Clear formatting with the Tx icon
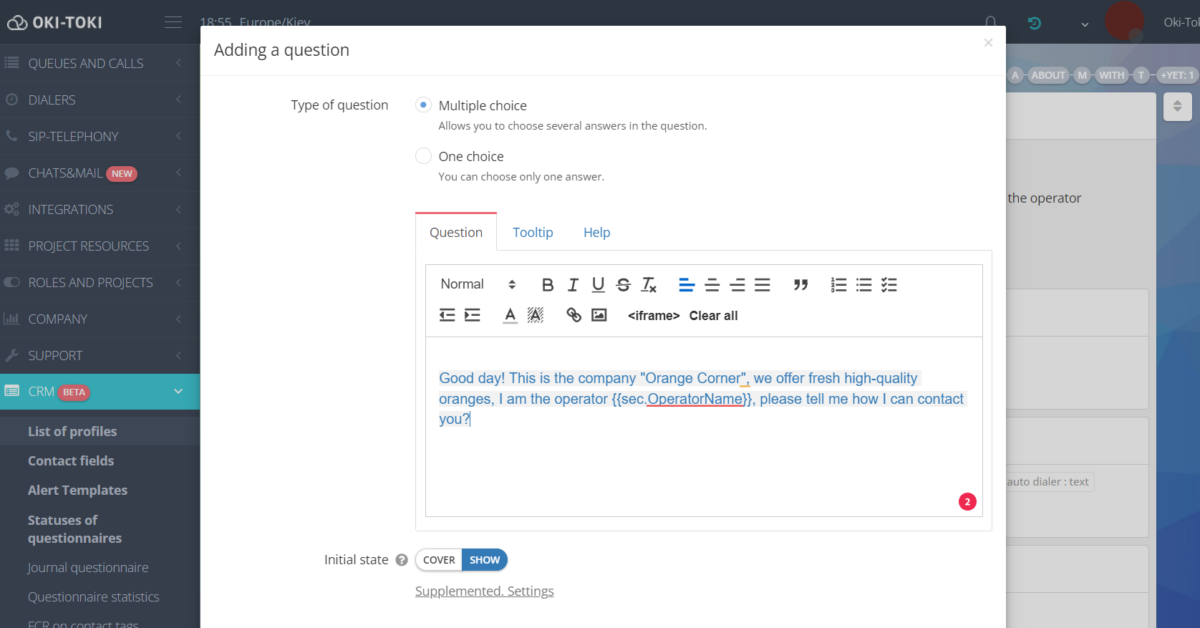The image size is (1200, 628). click(x=648, y=284)
